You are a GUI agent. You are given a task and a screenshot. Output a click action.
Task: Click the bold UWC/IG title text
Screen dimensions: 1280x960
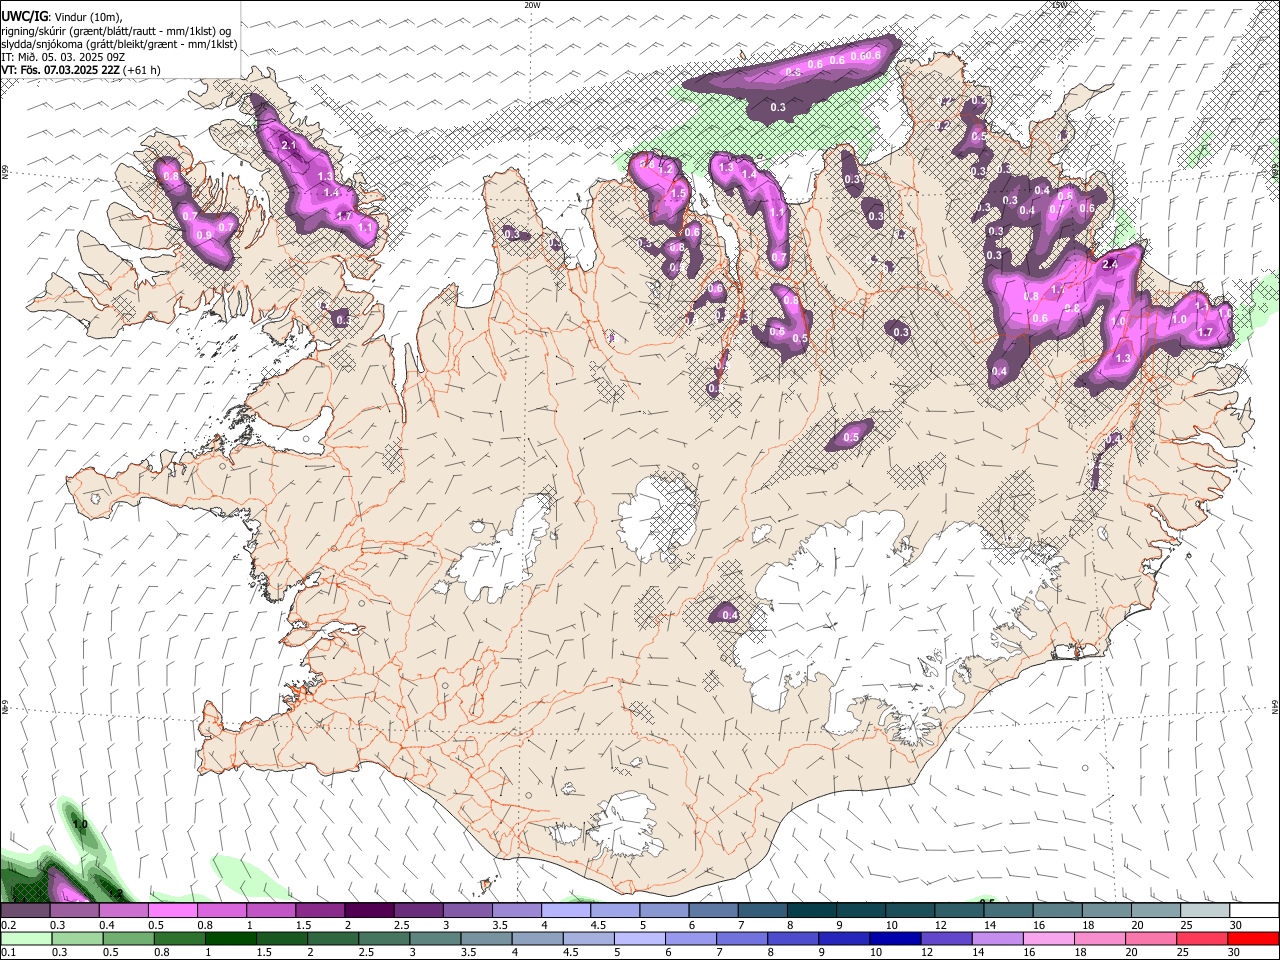pos(25,18)
